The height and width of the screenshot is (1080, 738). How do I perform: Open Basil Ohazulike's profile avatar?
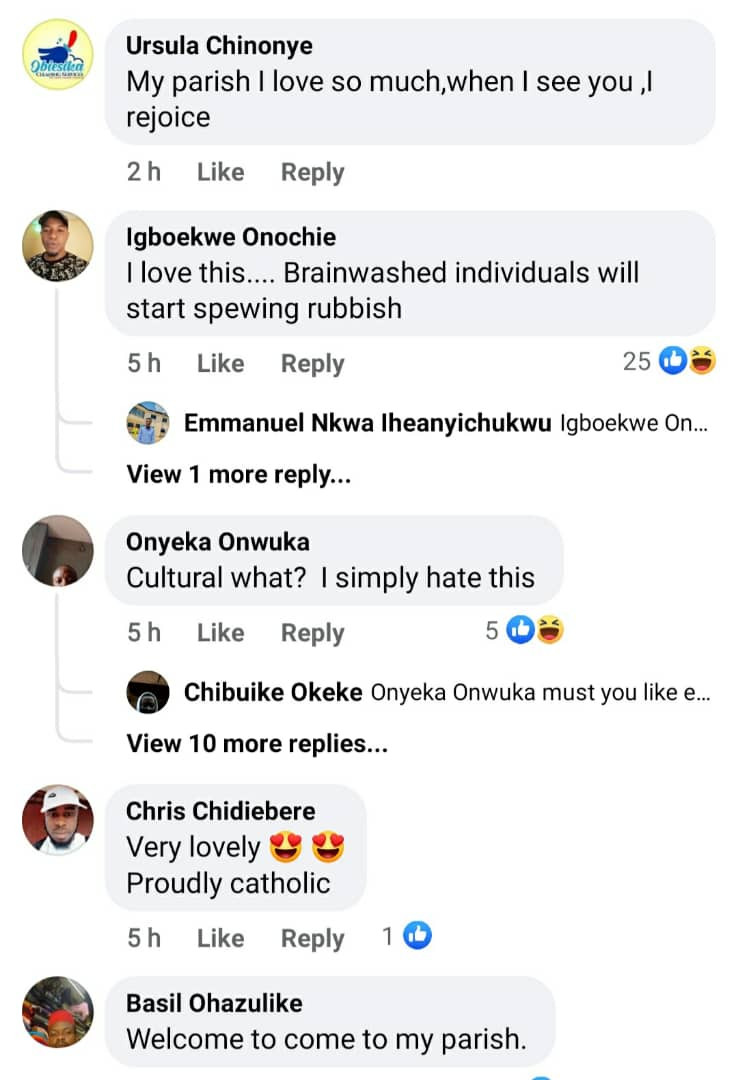tap(58, 1012)
